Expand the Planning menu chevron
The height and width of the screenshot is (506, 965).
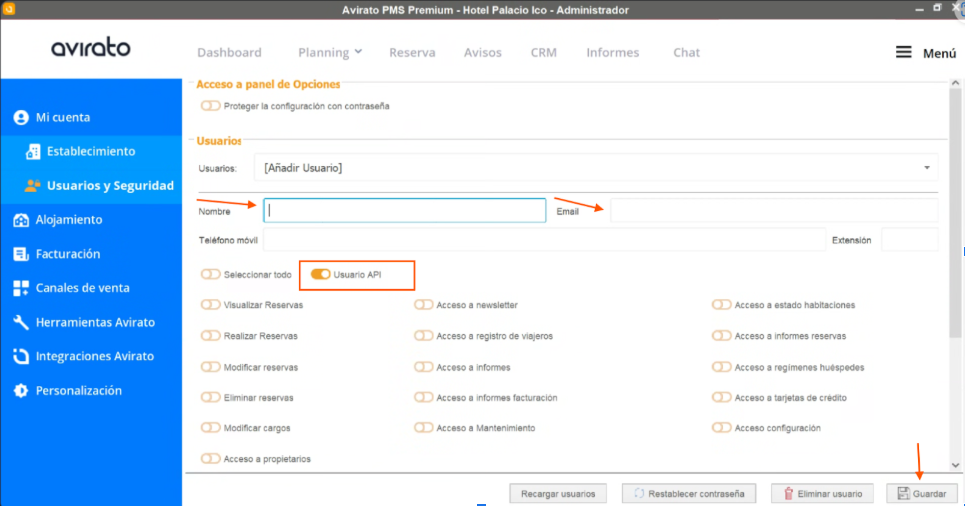click(358, 52)
